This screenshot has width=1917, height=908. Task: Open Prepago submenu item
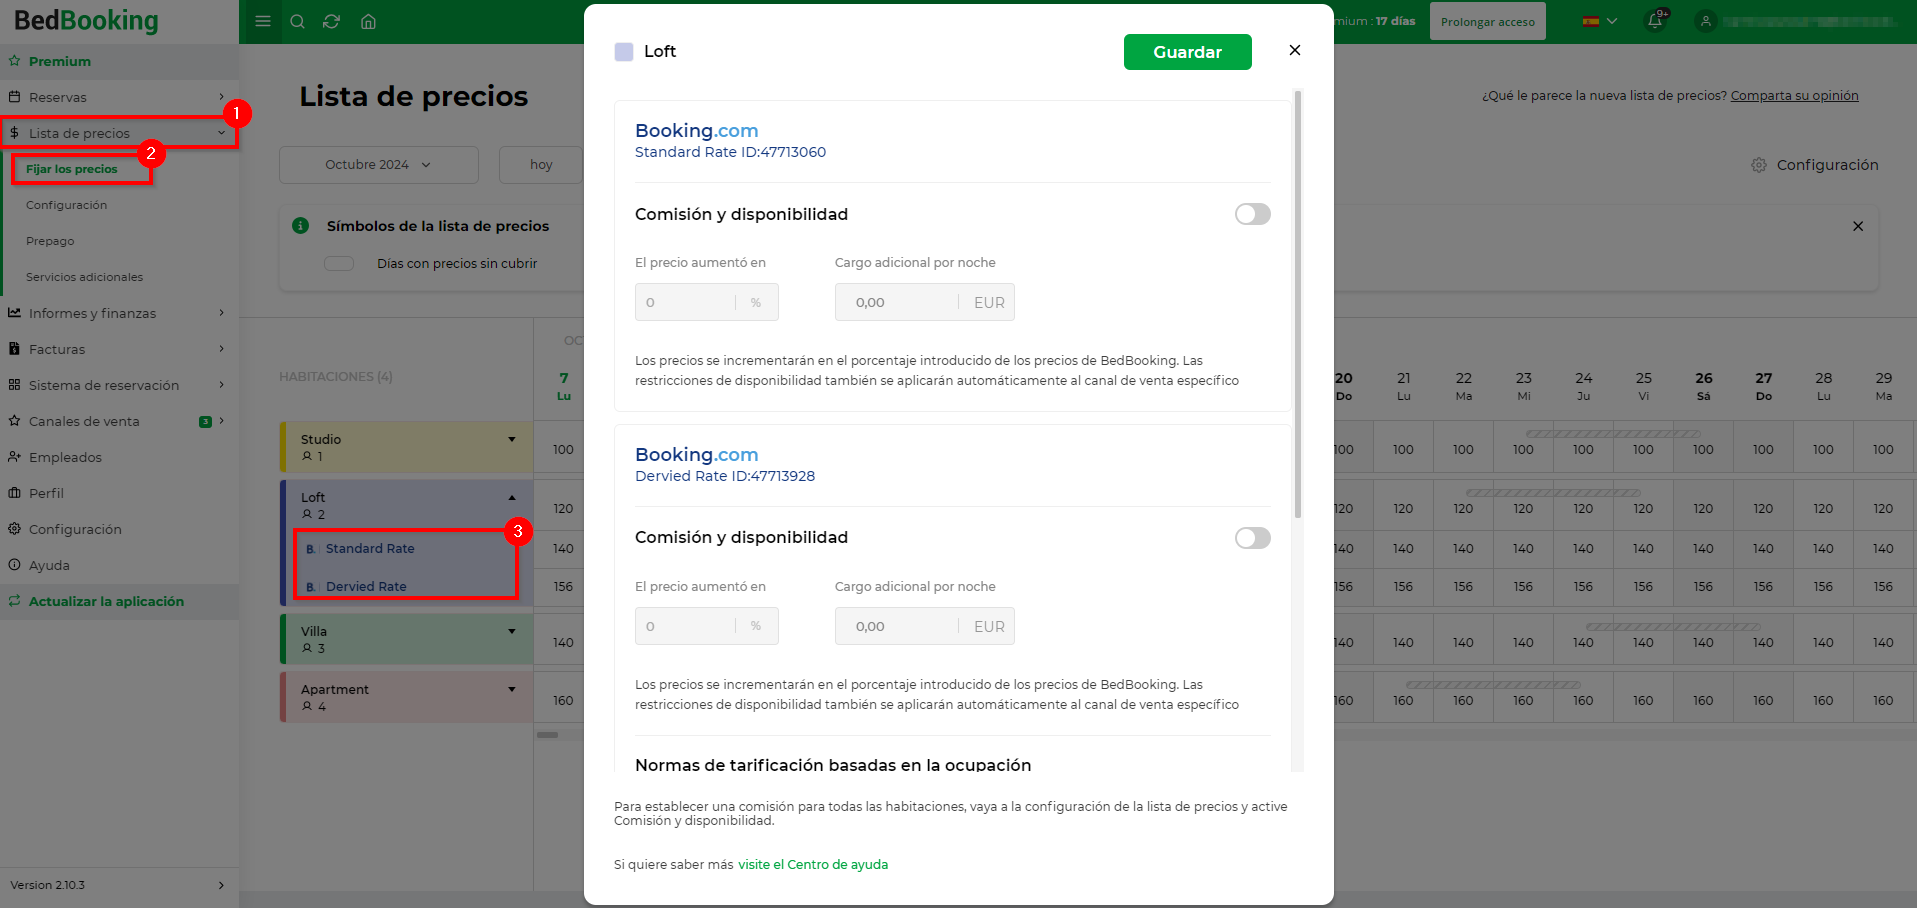[50, 241]
